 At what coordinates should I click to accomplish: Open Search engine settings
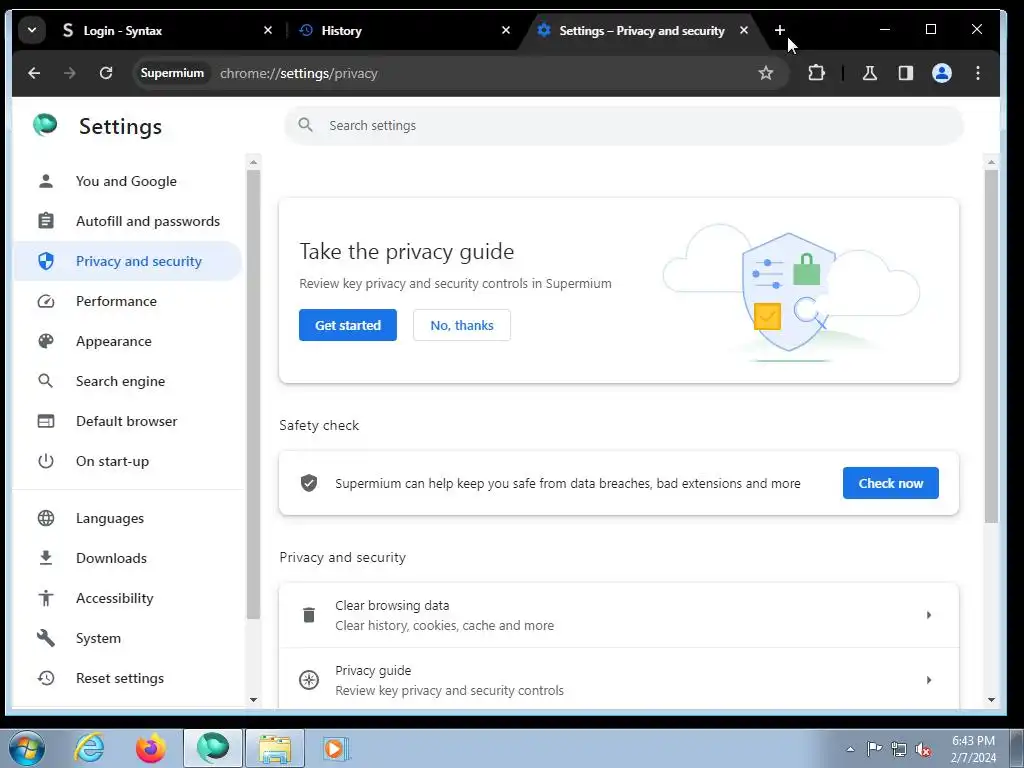[x=128, y=381]
